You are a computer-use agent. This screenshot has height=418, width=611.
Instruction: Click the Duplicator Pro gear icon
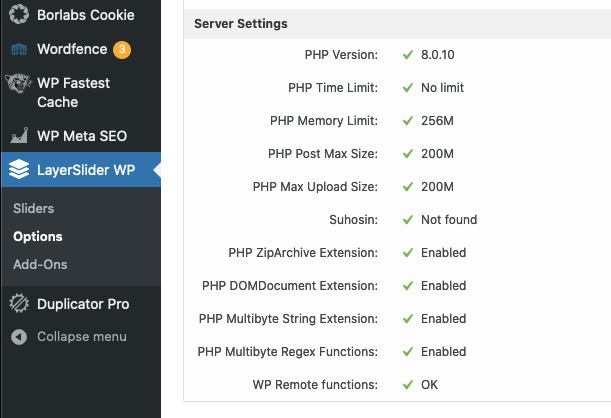(19, 303)
